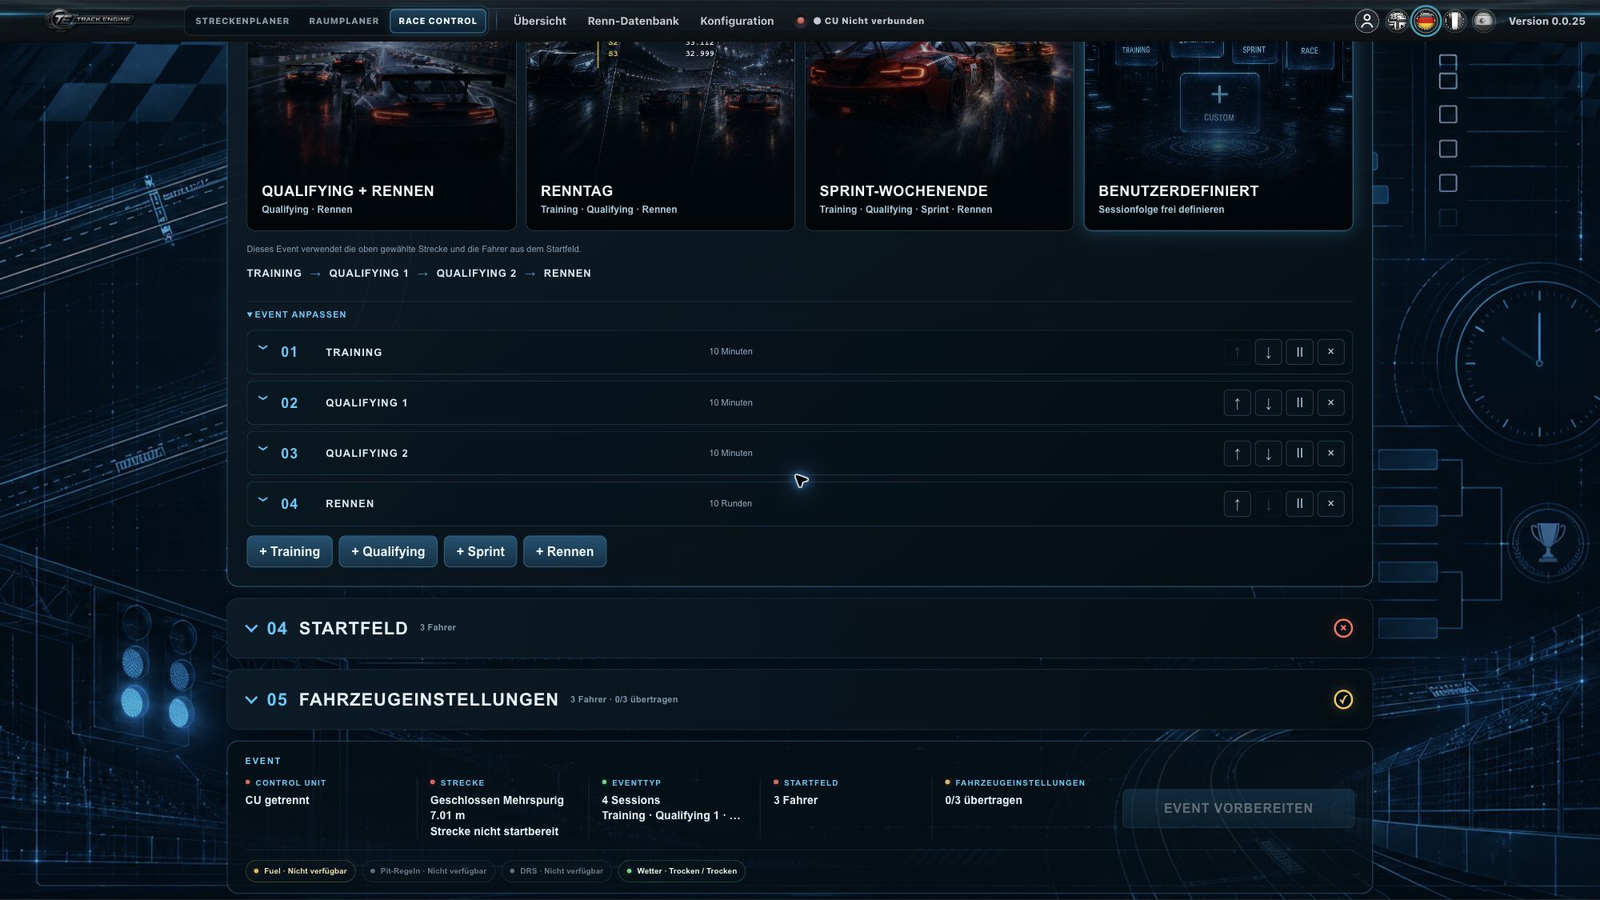
Task: Expand the 03 Qualifying 2 row
Action: point(263,449)
